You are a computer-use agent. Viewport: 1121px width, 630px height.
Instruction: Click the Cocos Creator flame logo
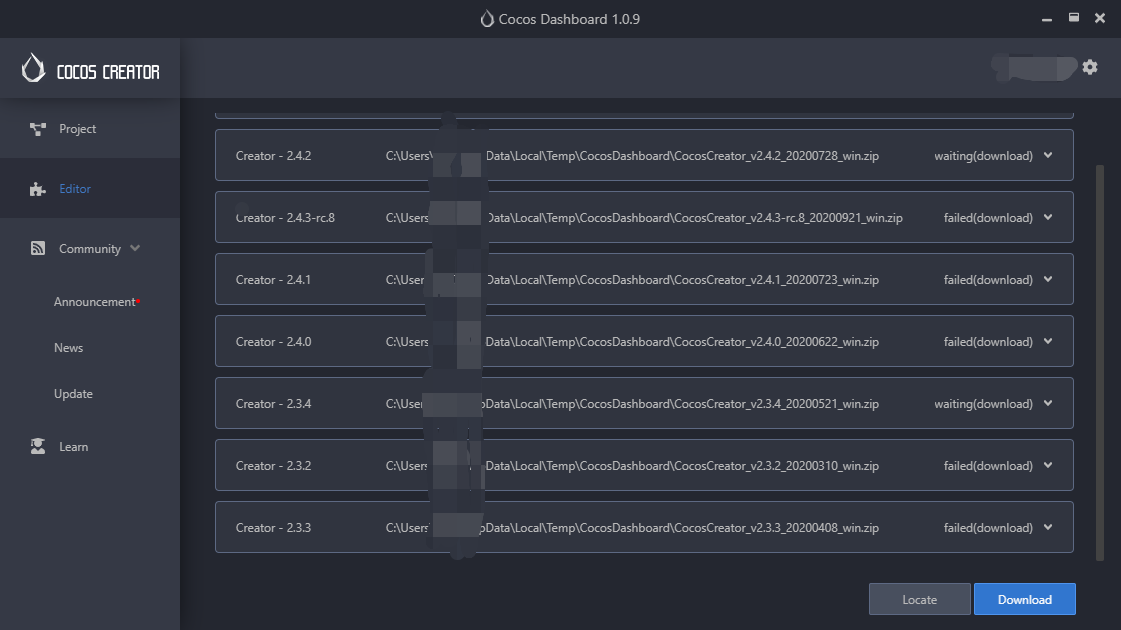tap(33, 68)
